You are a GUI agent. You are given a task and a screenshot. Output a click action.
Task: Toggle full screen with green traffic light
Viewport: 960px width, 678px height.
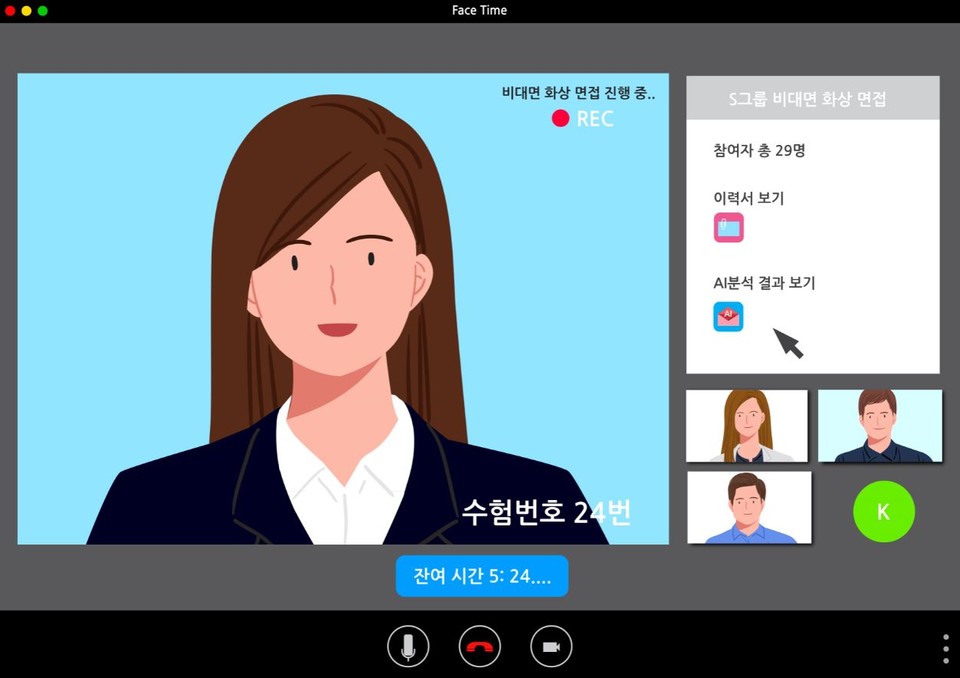40,8
